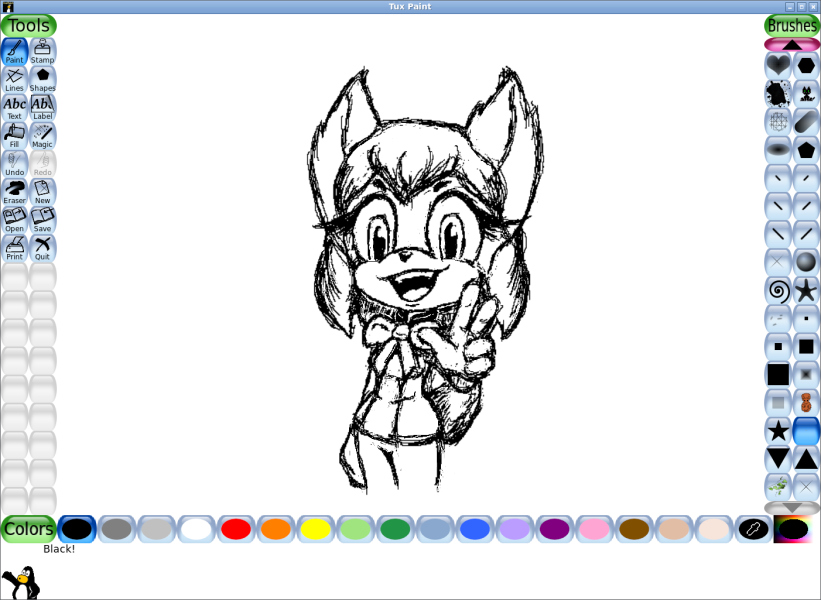Select the Paint brush tool

coord(14,52)
